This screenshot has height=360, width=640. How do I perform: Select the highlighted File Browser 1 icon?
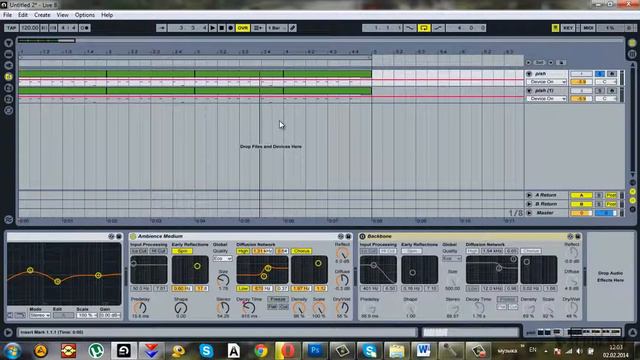click(x=8, y=77)
